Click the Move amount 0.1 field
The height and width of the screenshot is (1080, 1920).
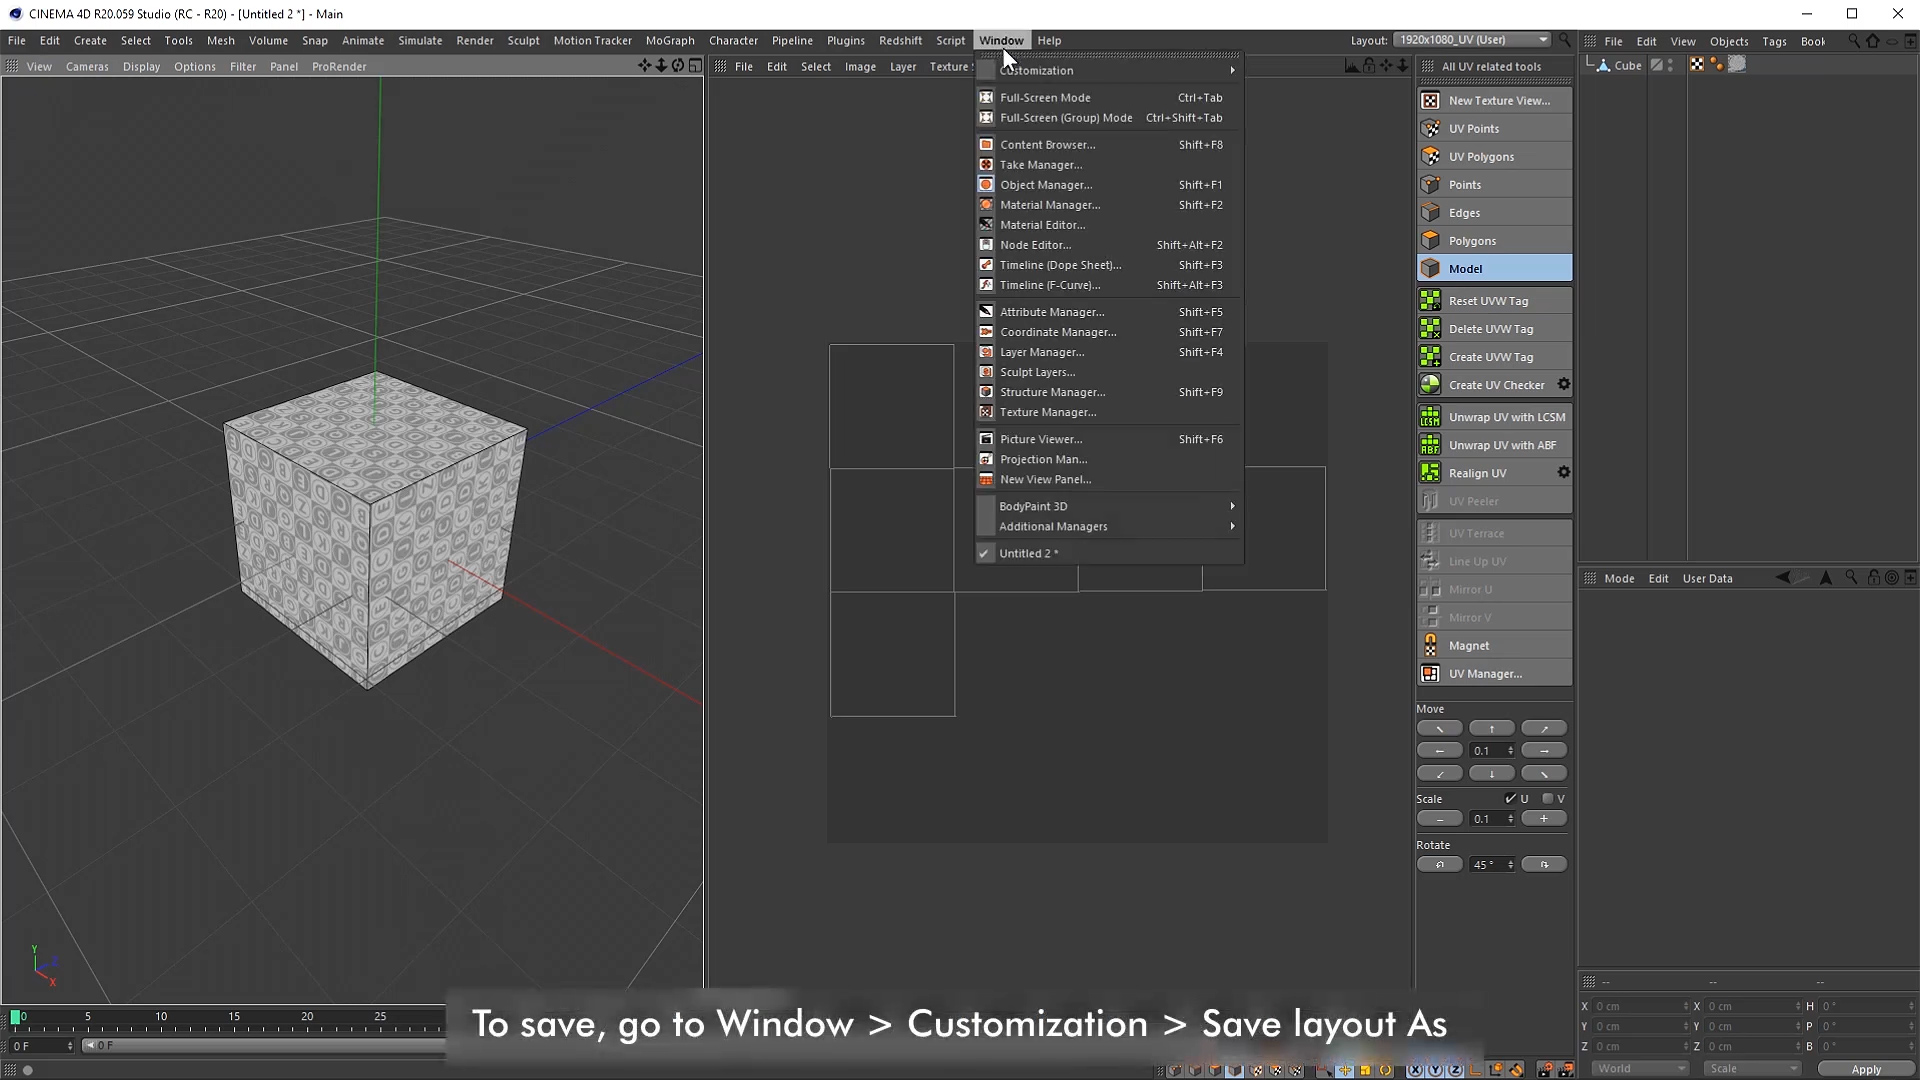pos(1491,751)
